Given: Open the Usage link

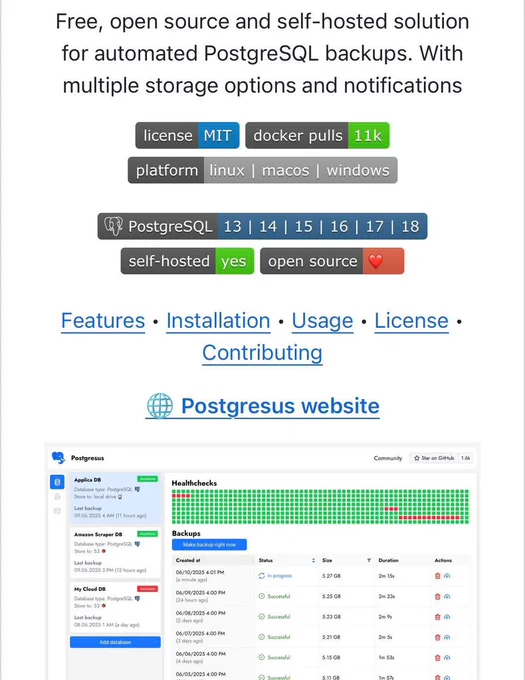Looking at the screenshot, I should click(322, 321).
